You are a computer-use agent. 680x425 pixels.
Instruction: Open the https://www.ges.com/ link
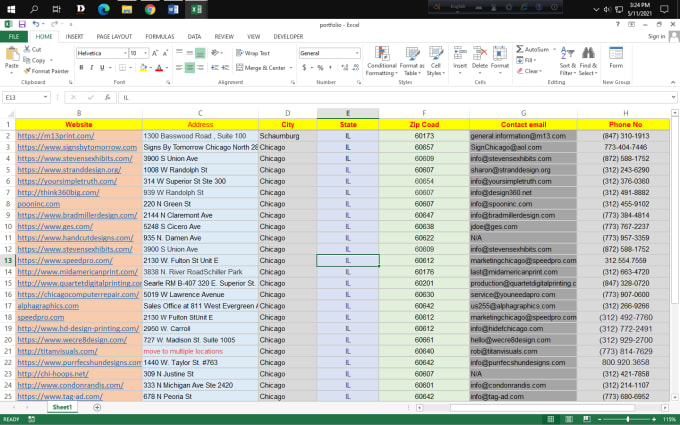pyautogui.click(x=55, y=226)
